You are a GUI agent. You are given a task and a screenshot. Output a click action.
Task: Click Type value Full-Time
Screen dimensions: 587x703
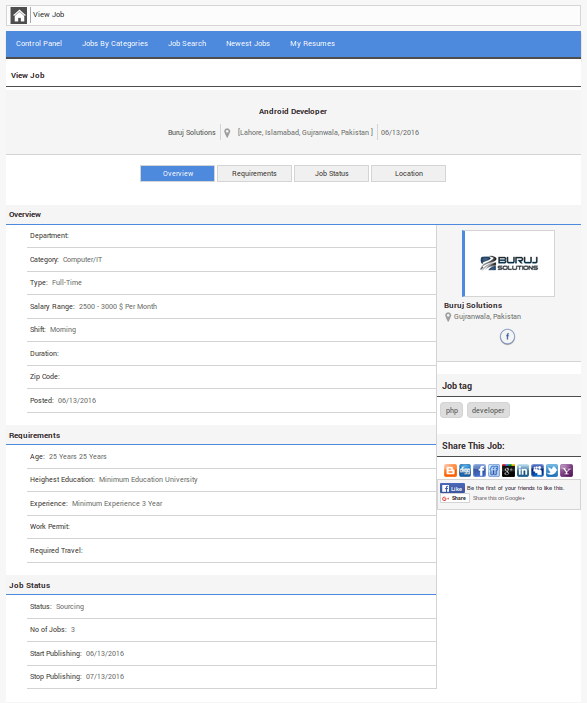[67, 282]
